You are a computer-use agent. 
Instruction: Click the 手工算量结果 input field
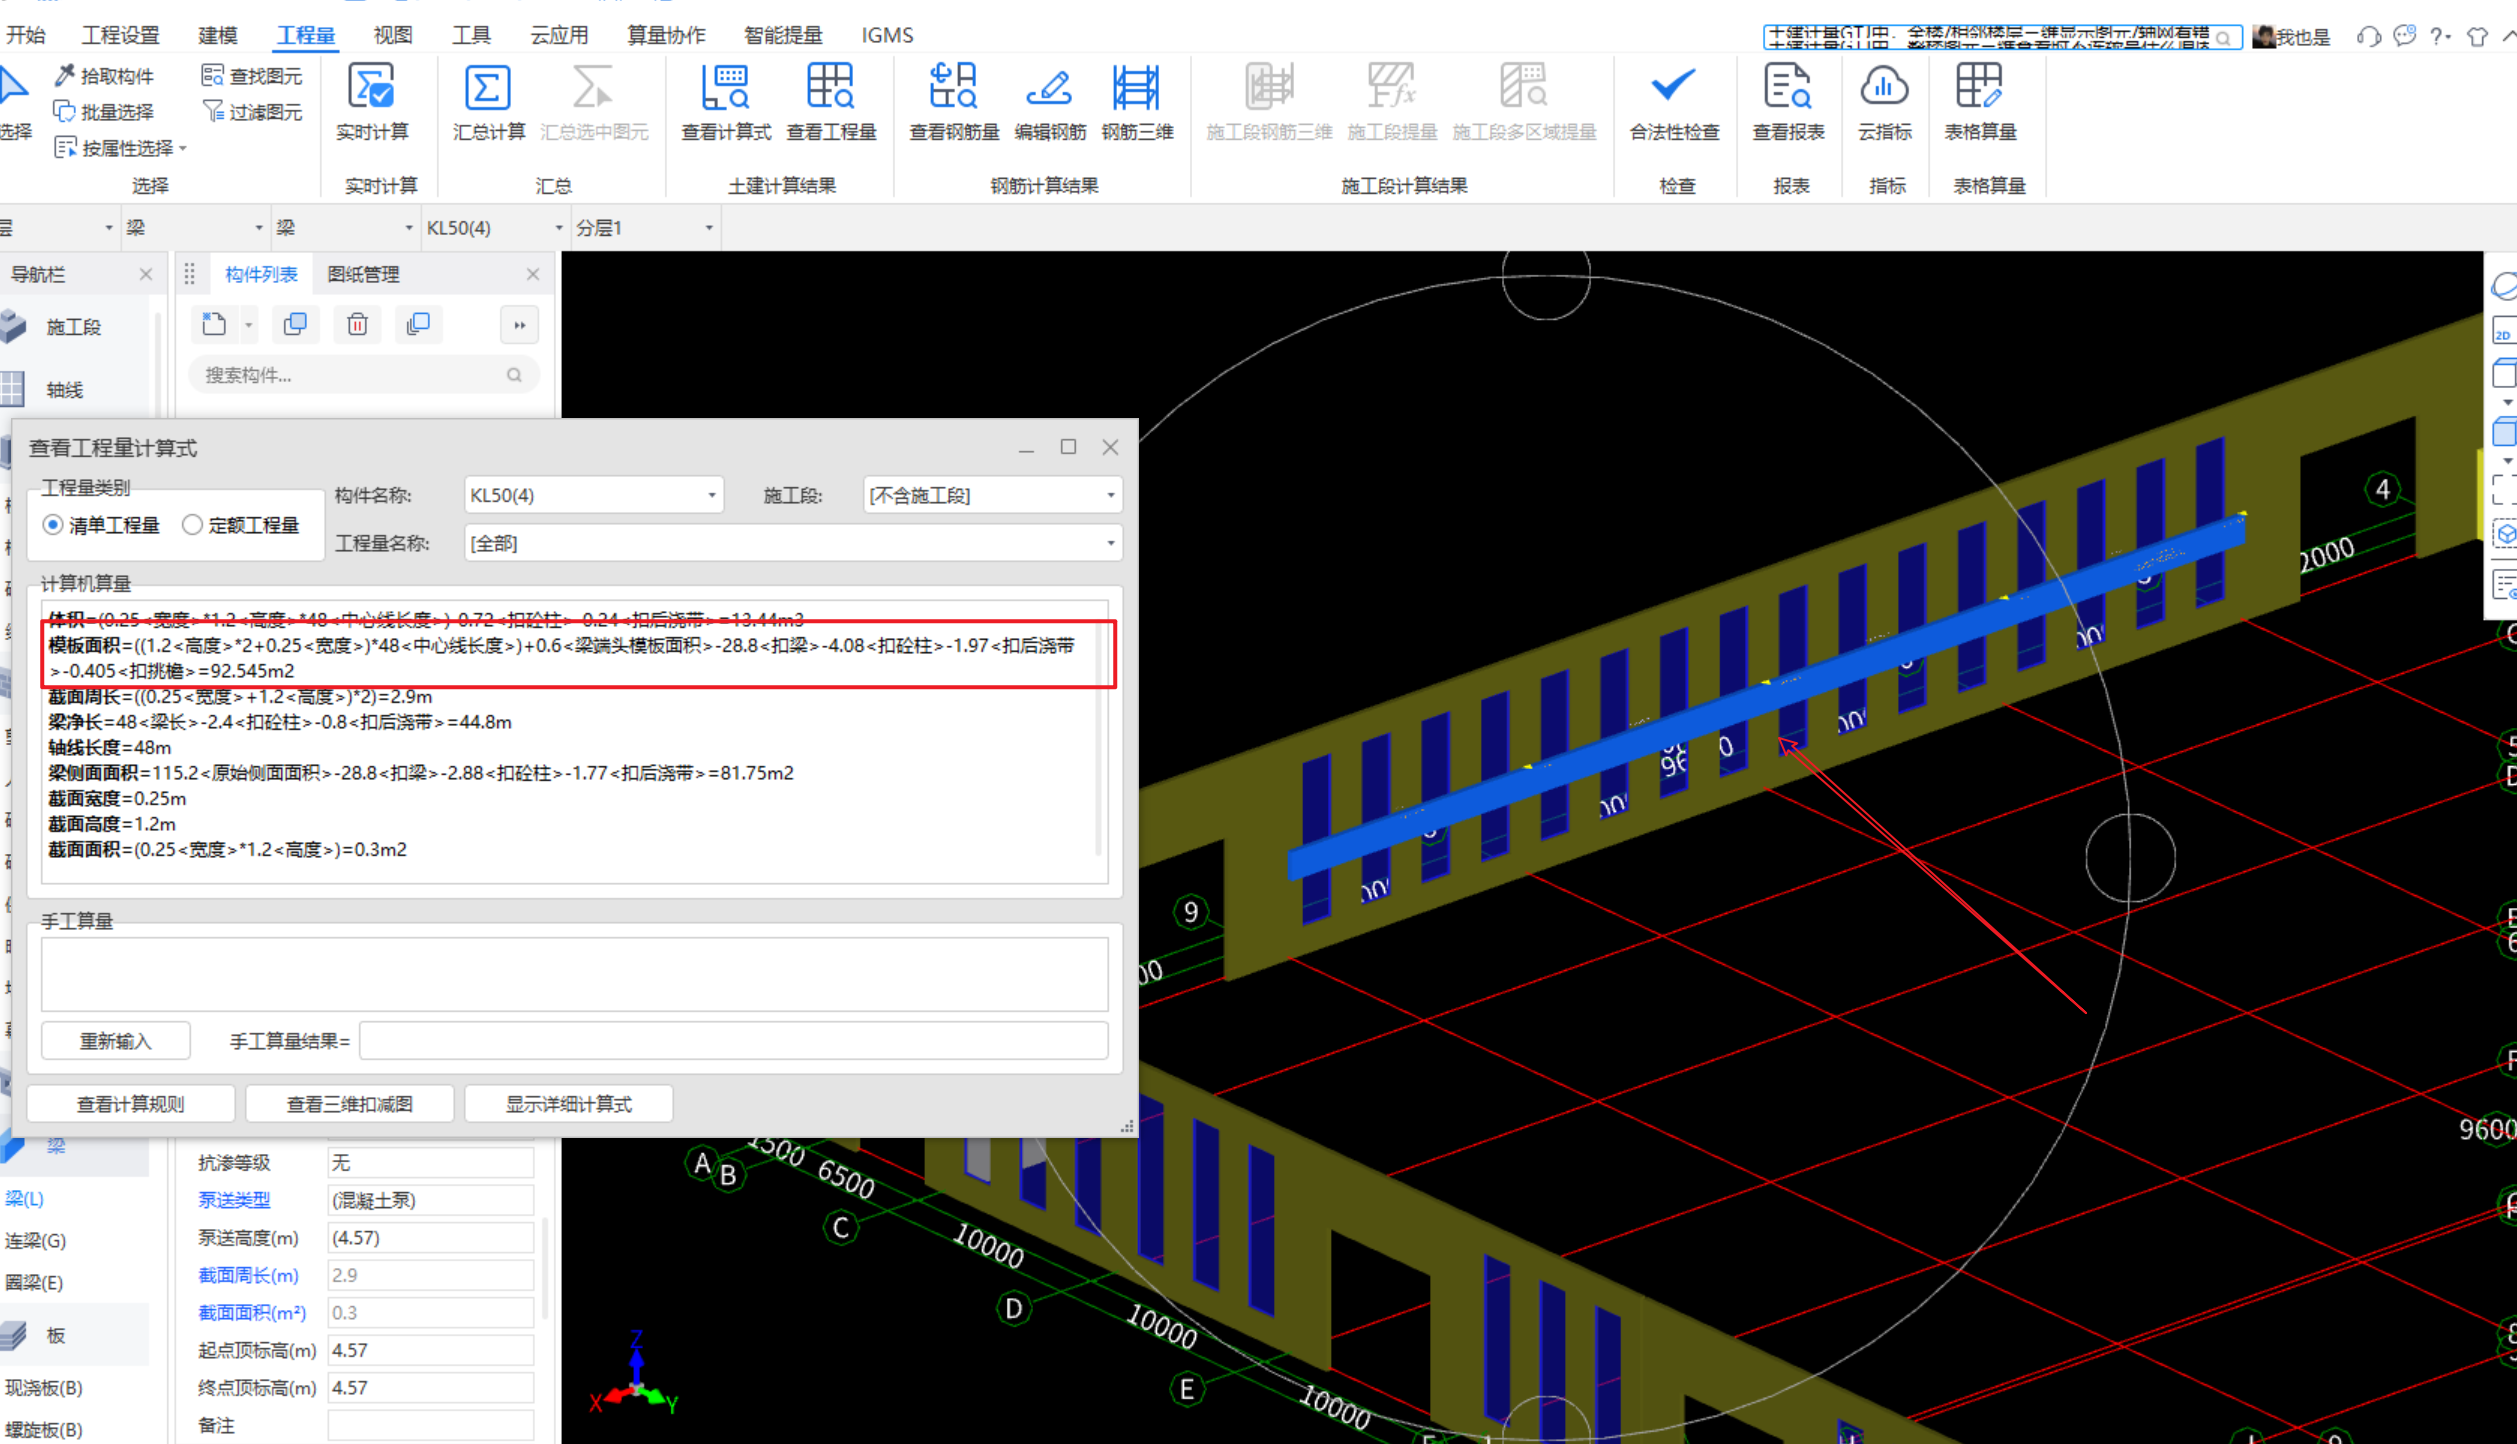tap(733, 1041)
